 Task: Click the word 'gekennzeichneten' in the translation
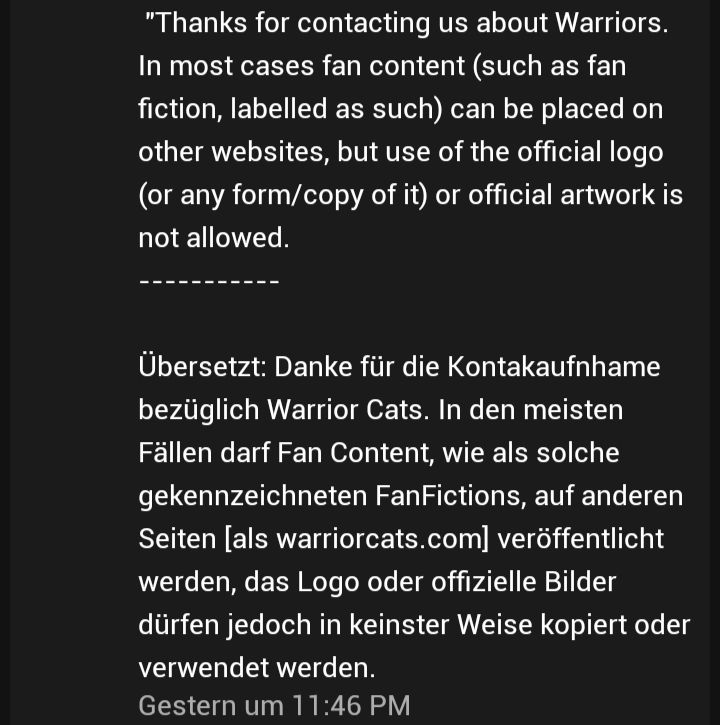click(252, 497)
